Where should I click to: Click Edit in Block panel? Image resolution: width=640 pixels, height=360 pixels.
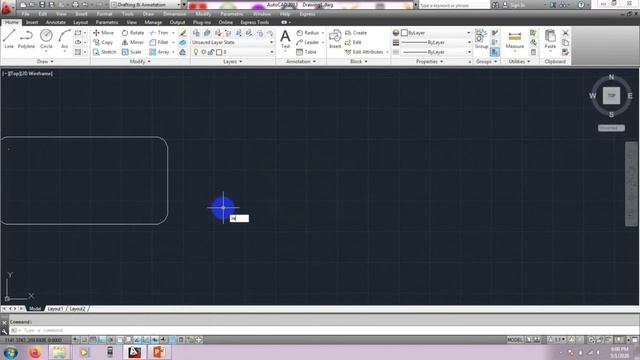click(353, 42)
